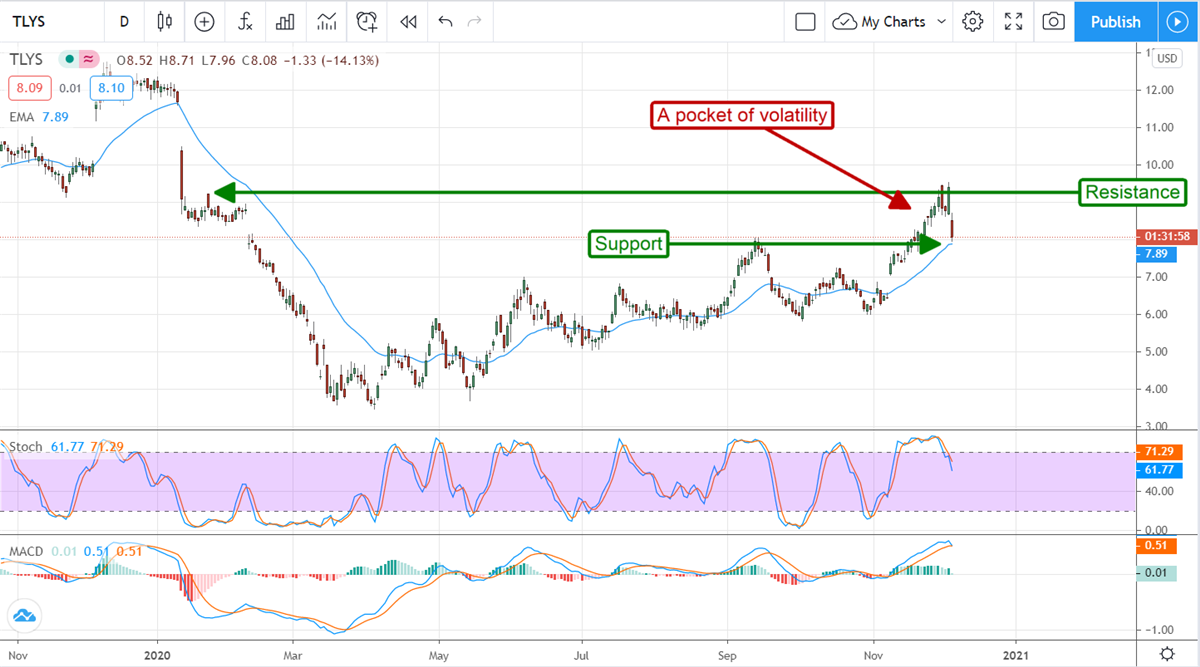Toggle the pink approximate-data badge beside TLYS
Screen dimensions: 1200x667
88,60
